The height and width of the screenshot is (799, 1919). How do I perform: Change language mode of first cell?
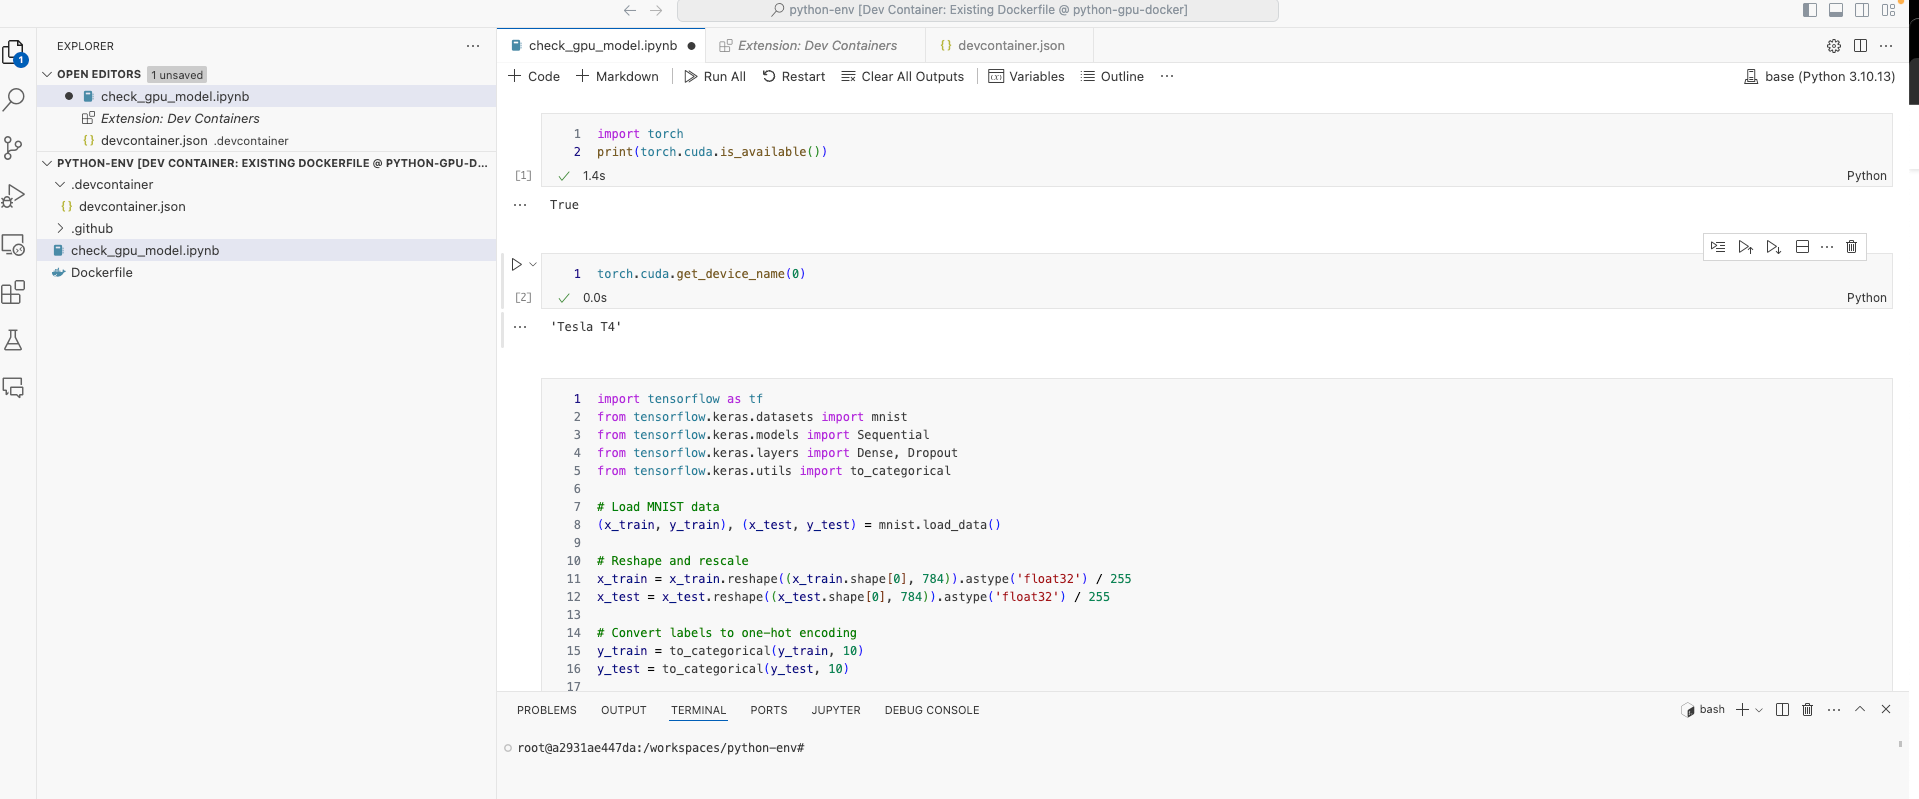point(1866,176)
